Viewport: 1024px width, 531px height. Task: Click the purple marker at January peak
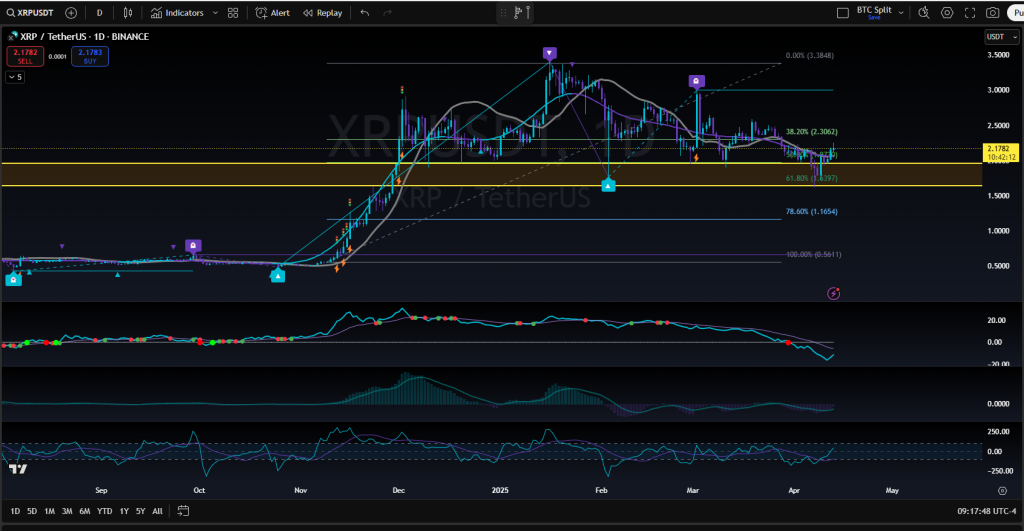pos(549,54)
